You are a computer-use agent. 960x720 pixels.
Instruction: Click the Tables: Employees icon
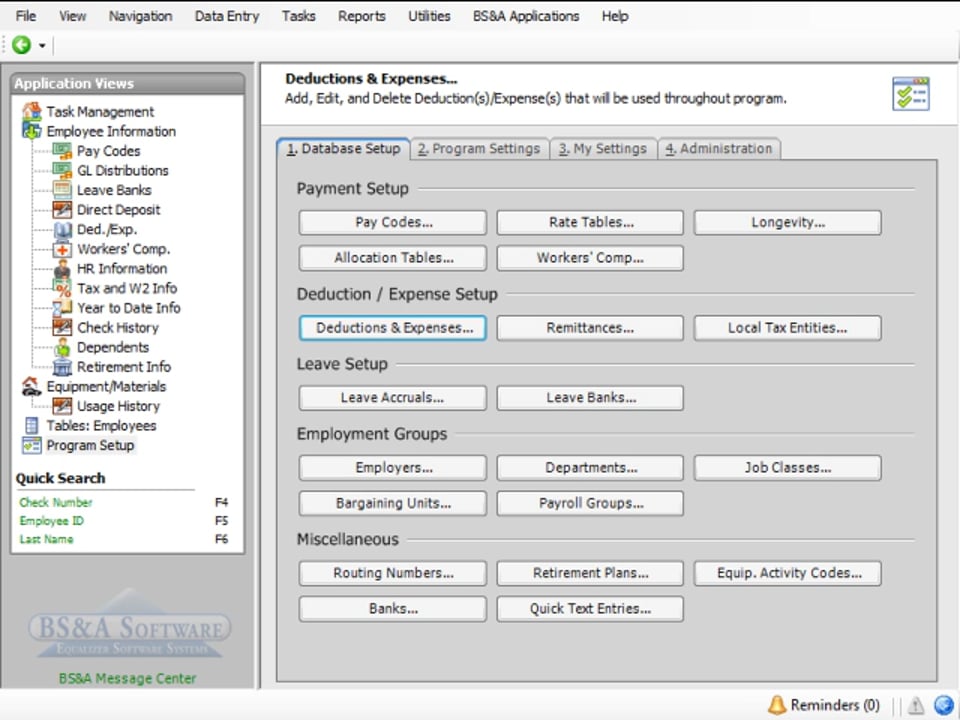(32, 426)
